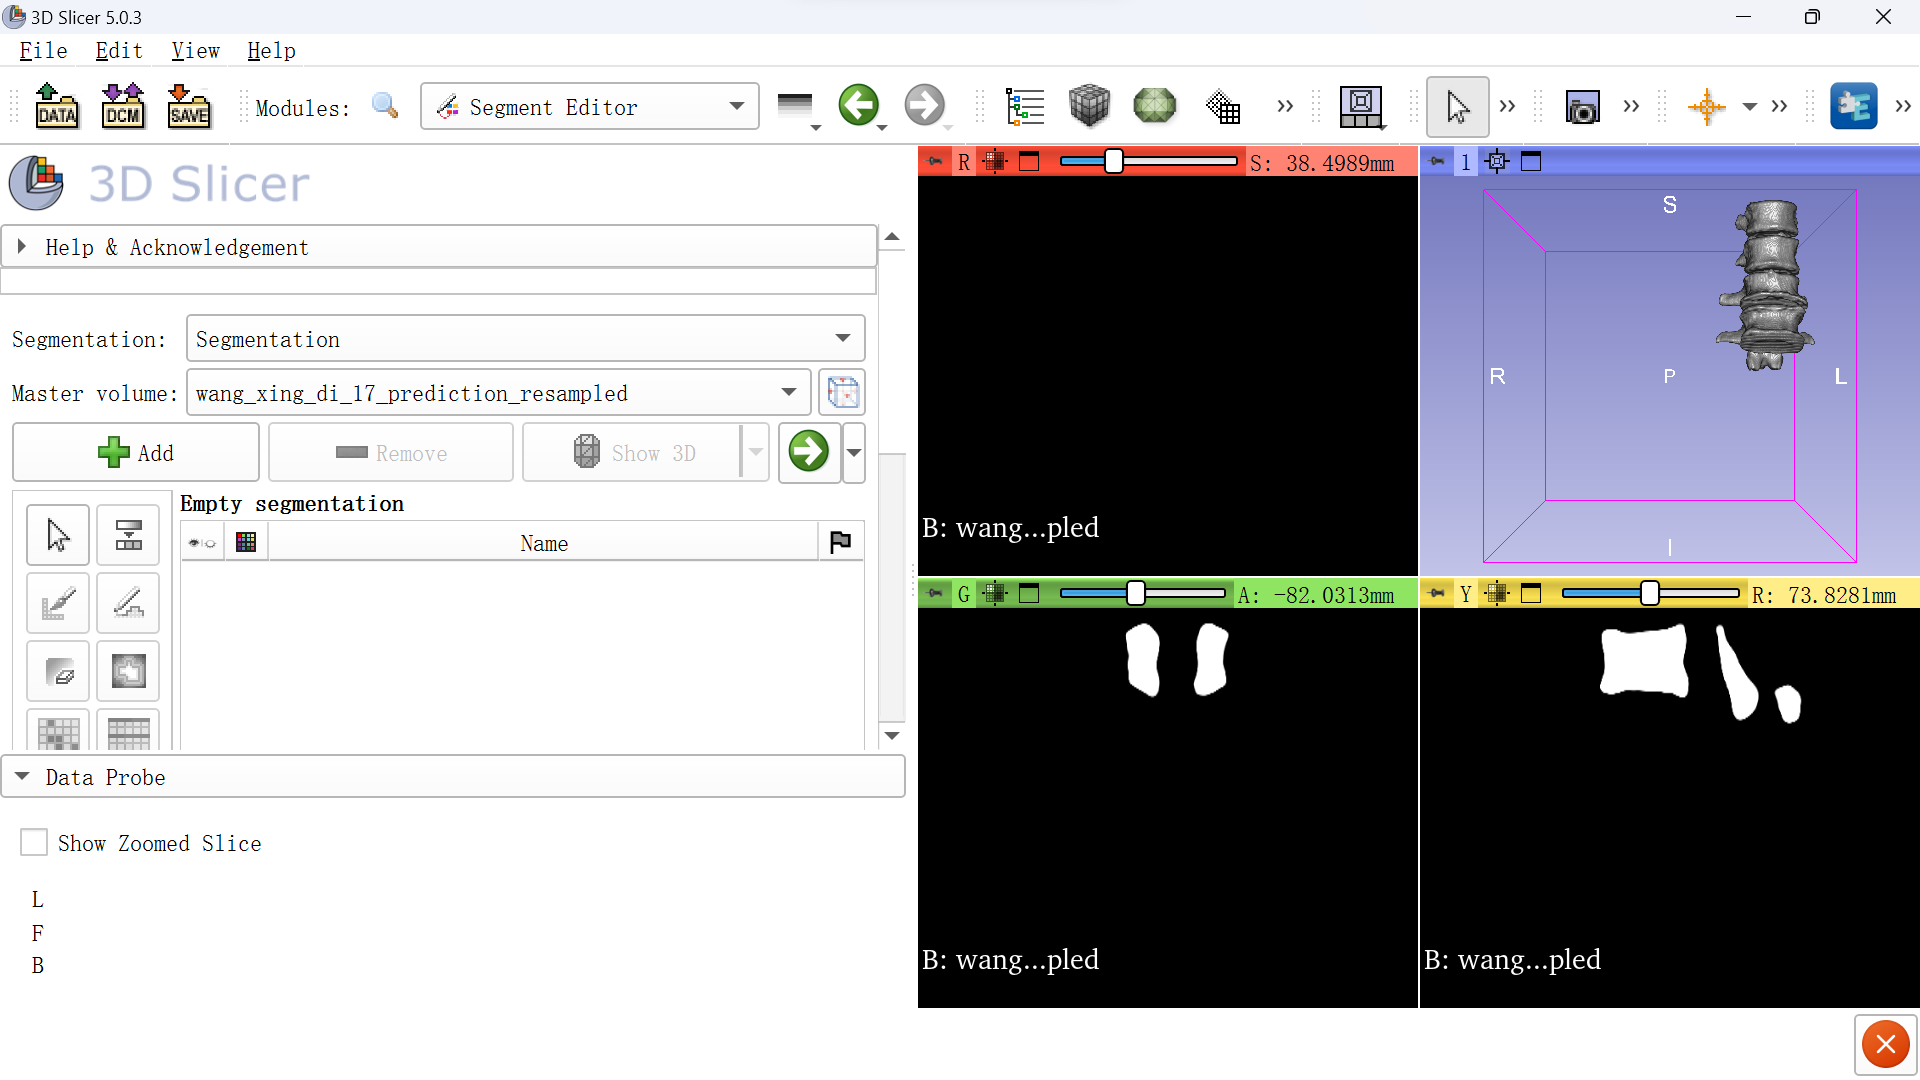Click the module panel scroll-down arrow
The height and width of the screenshot is (1080, 1920).
pos(892,735)
